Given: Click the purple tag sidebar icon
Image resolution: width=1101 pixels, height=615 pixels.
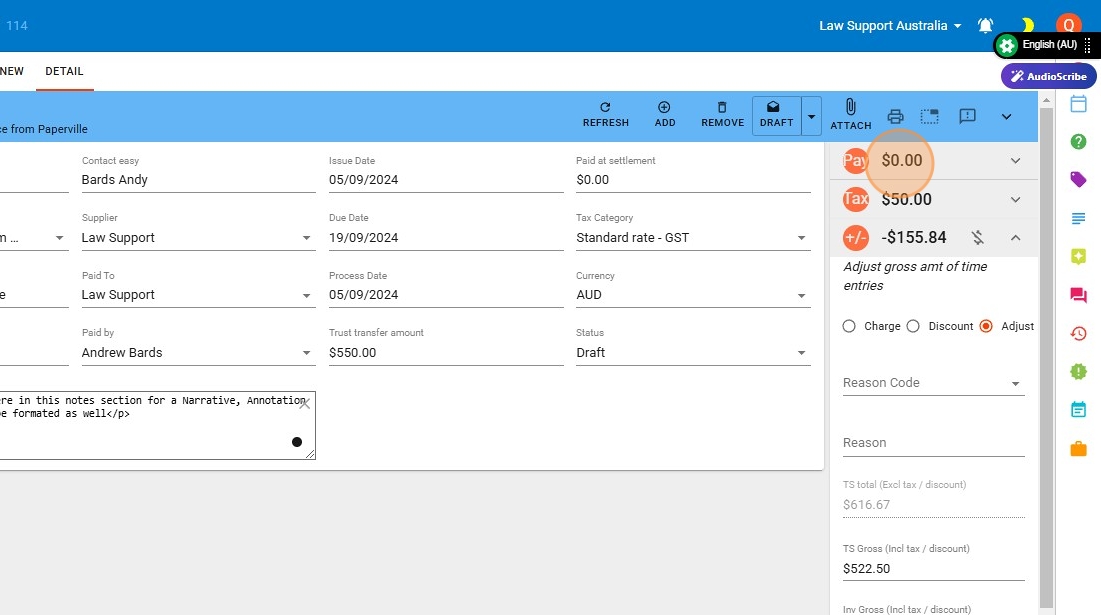Looking at the screenshot, I should coord(1078,180).
